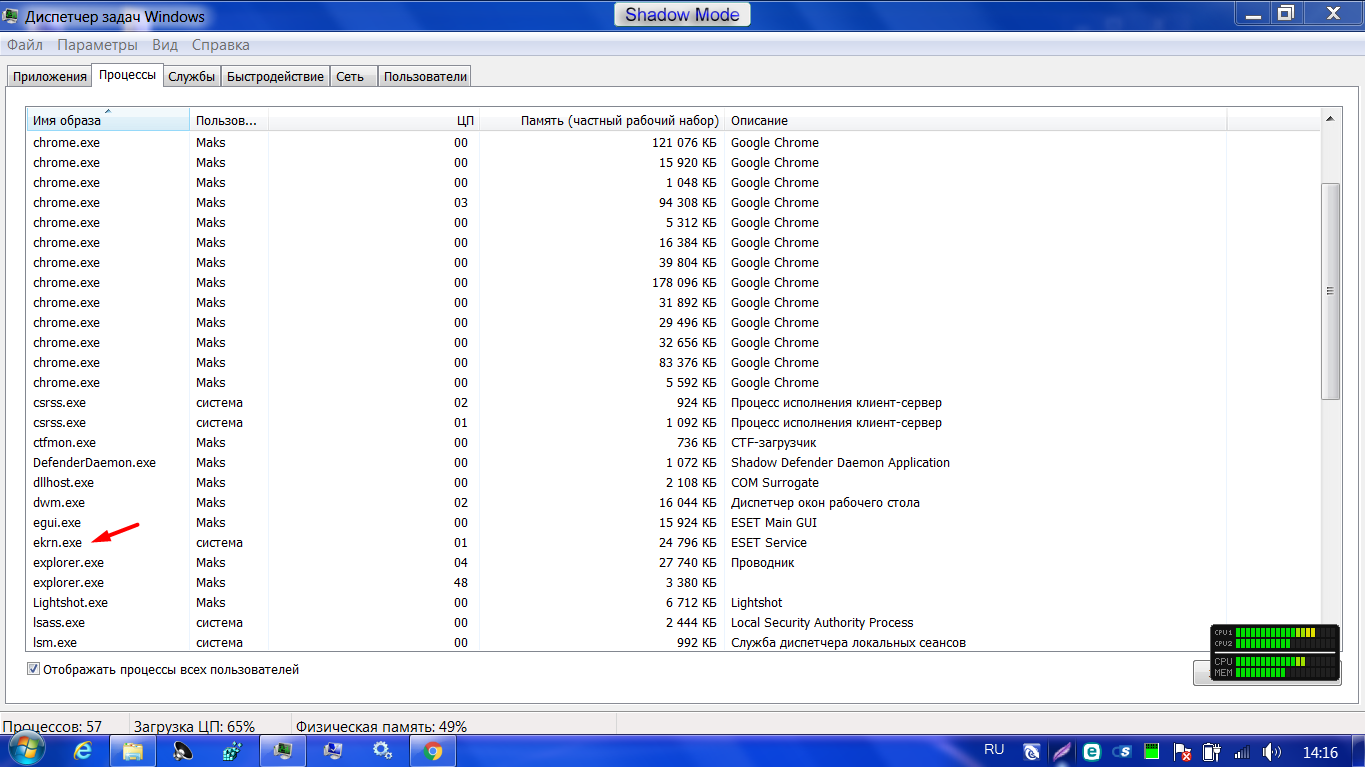
Task: Switch to the Приложения tab
Action: tap(49, 77)
